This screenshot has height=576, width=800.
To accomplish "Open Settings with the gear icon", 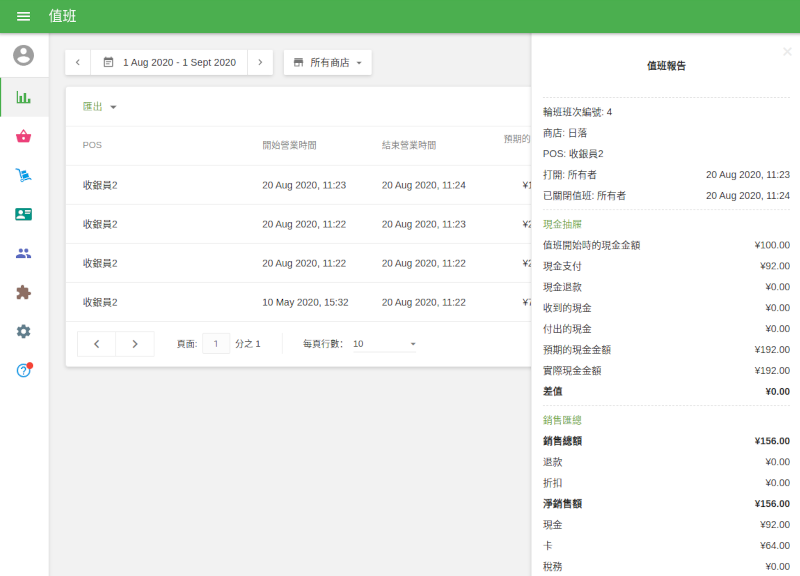I will coord(24,331).
